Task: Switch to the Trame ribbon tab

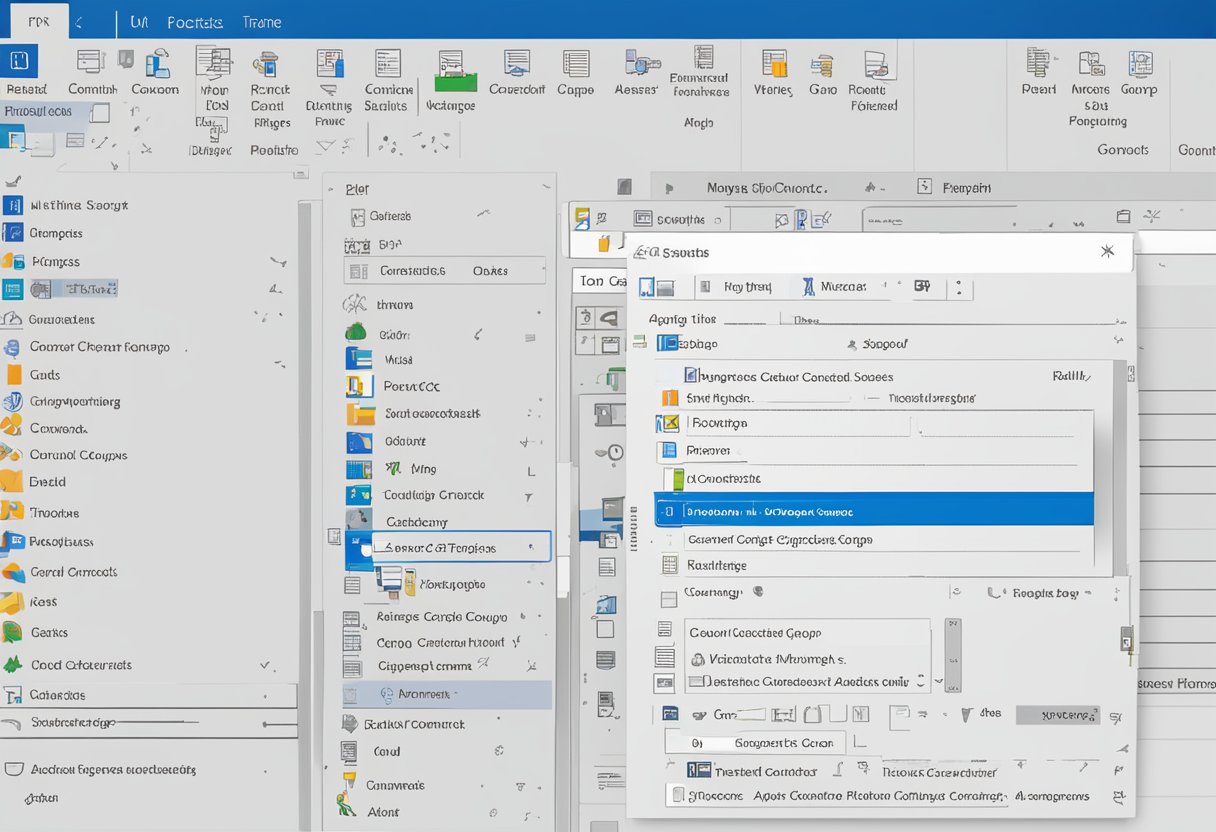Action: click(262, 21)
